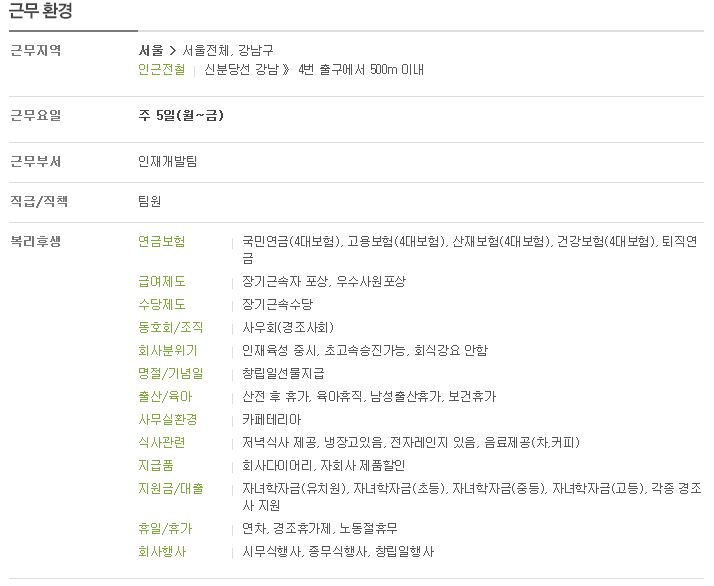Click the 서울전체, 강남구 location text

point(228,51)
